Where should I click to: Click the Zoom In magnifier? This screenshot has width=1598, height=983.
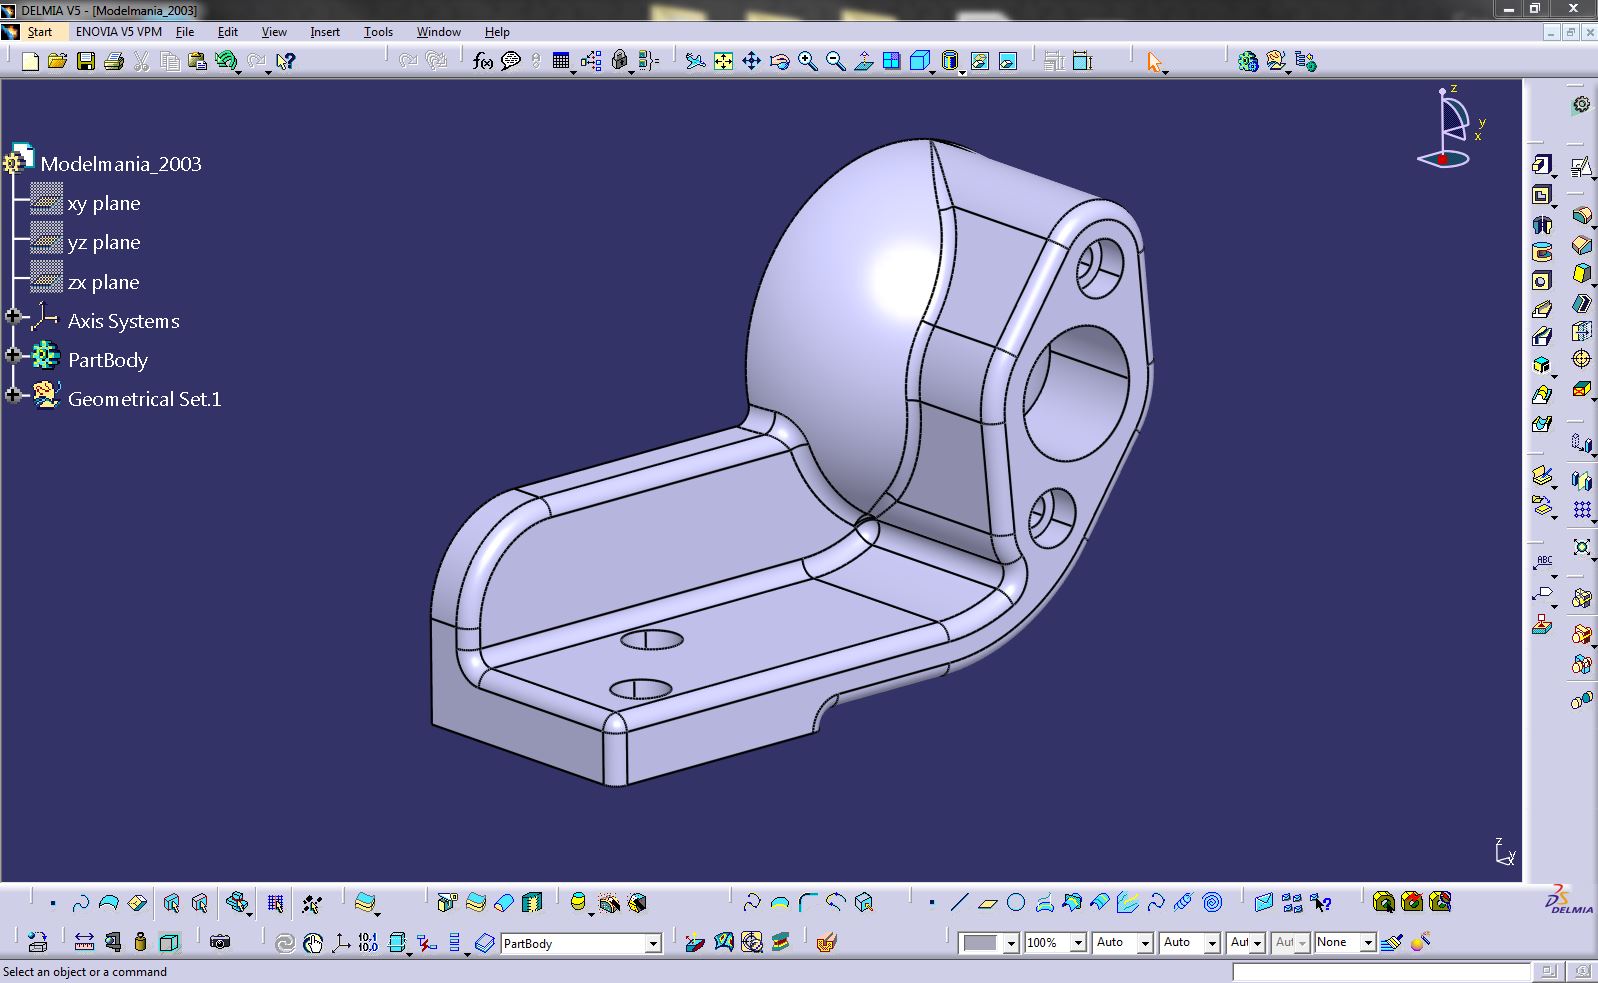(x=807, y=62)
